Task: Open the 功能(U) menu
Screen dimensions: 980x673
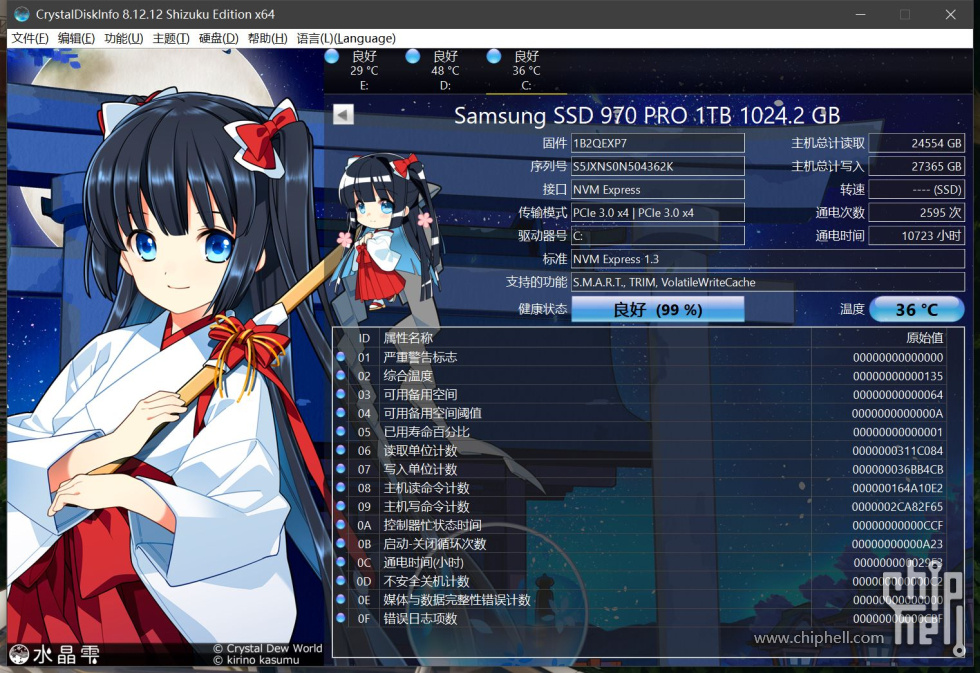Action: click(124, 38)
